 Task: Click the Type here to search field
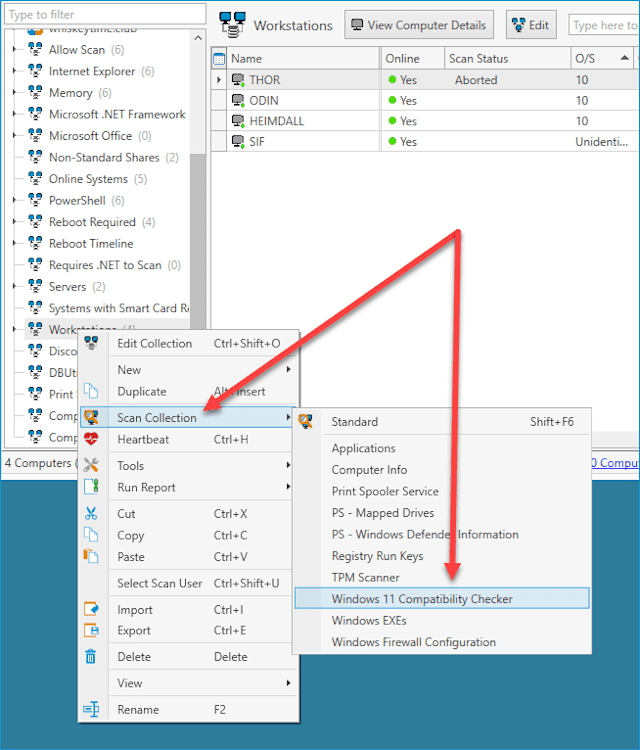pyautogui.click(x=604, y=25)
